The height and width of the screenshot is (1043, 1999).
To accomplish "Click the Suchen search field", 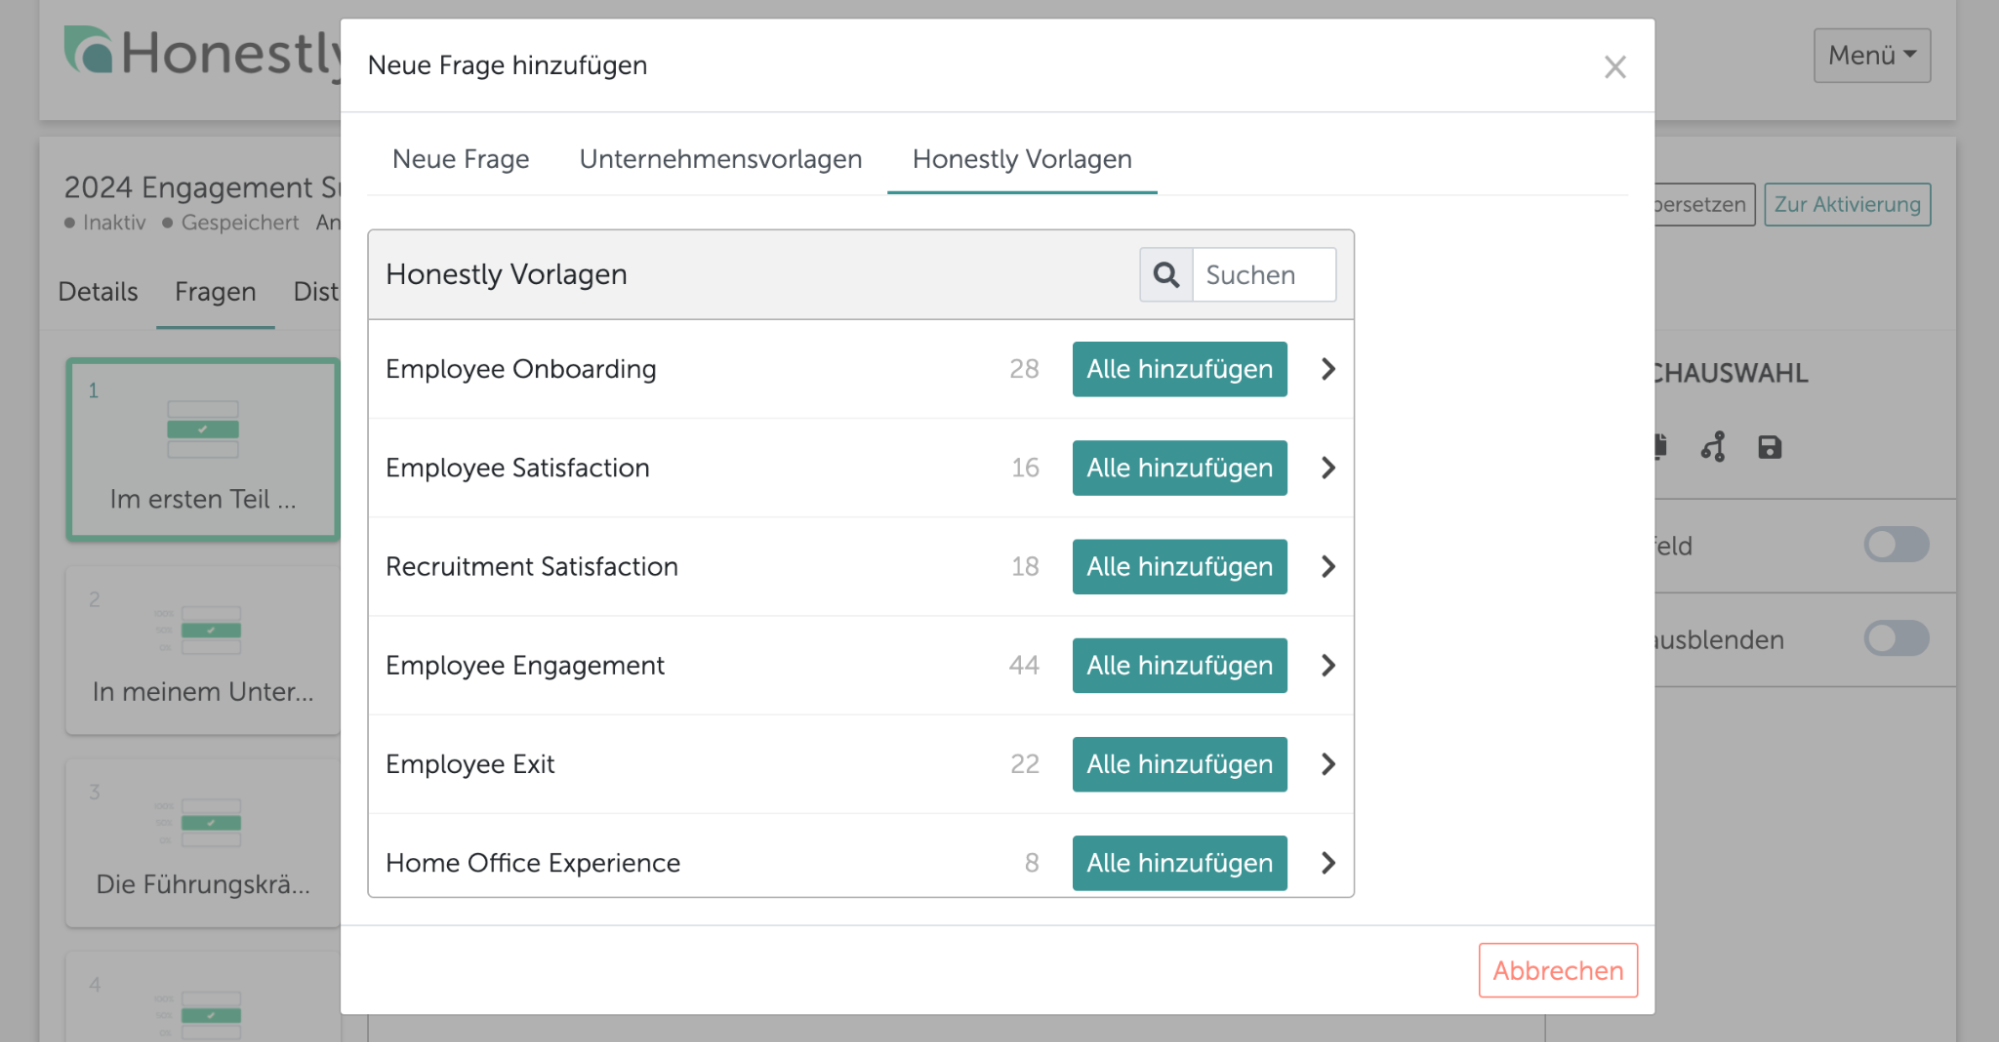I will tap(1263, 275).
